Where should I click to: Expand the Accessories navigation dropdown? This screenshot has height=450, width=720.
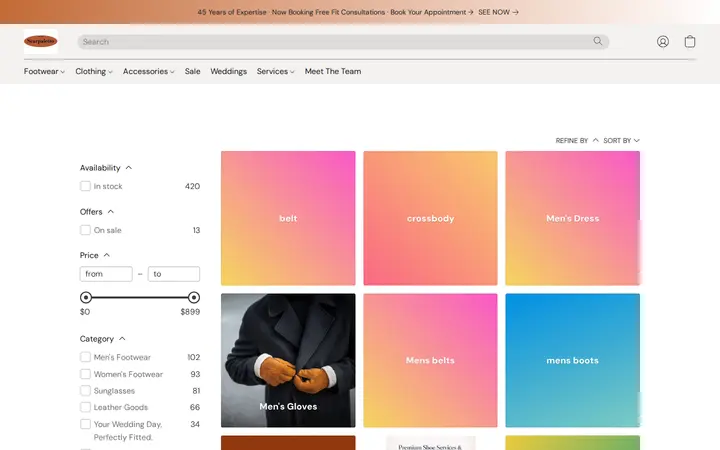[148, 71]
